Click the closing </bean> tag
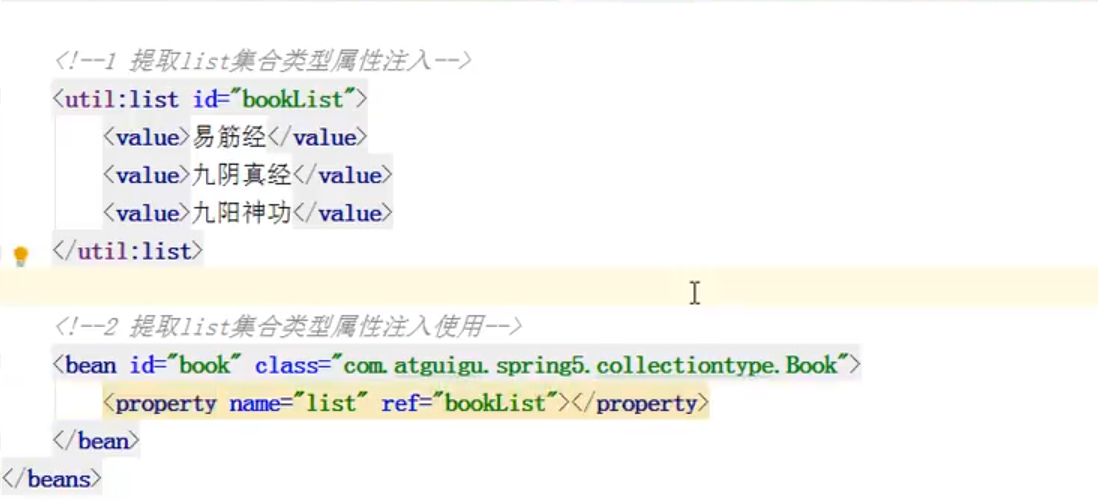1098x500 pixels. tap(96, 441)
